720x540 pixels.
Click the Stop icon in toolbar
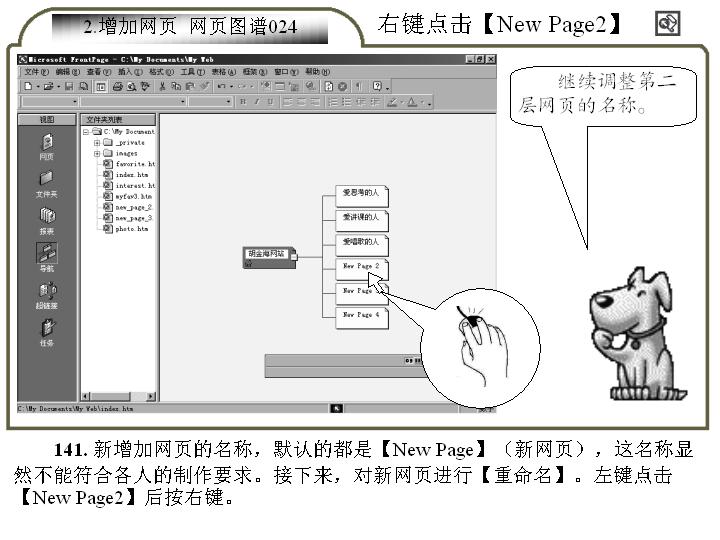pos(343,86)
